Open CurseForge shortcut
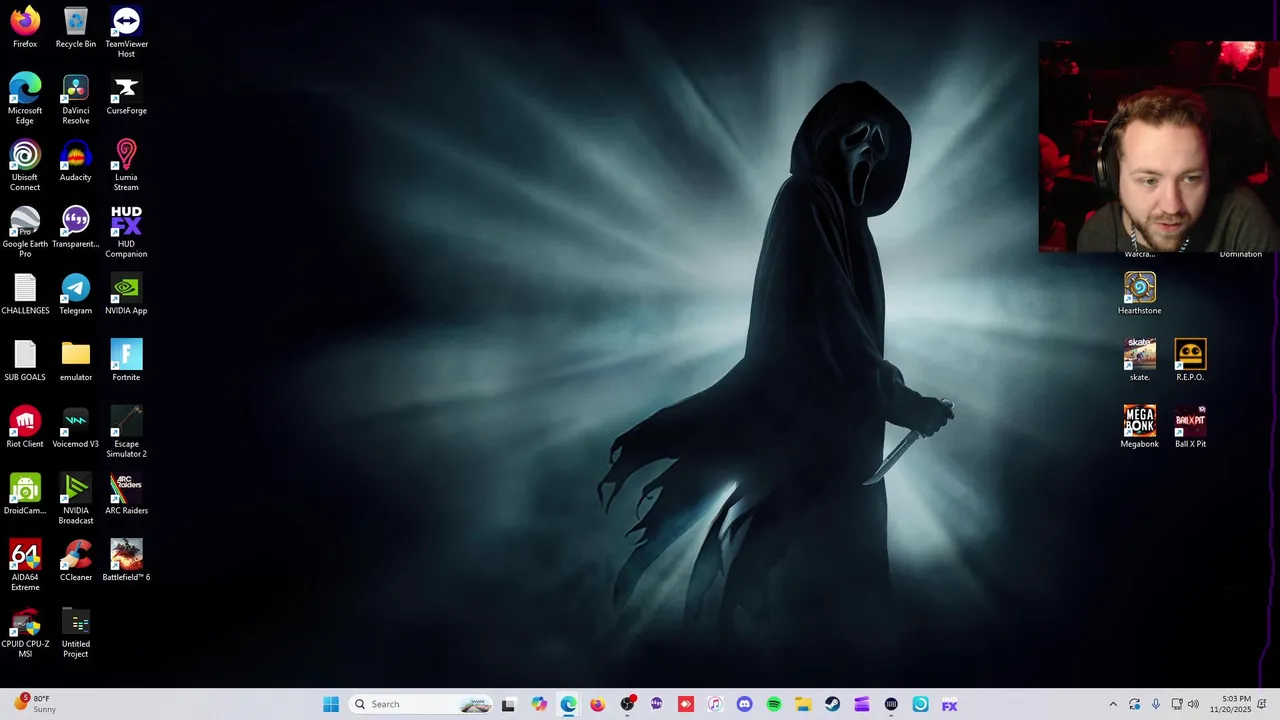Image resolution: width=1280 pixels, height=720 pixels. point(126,94)
